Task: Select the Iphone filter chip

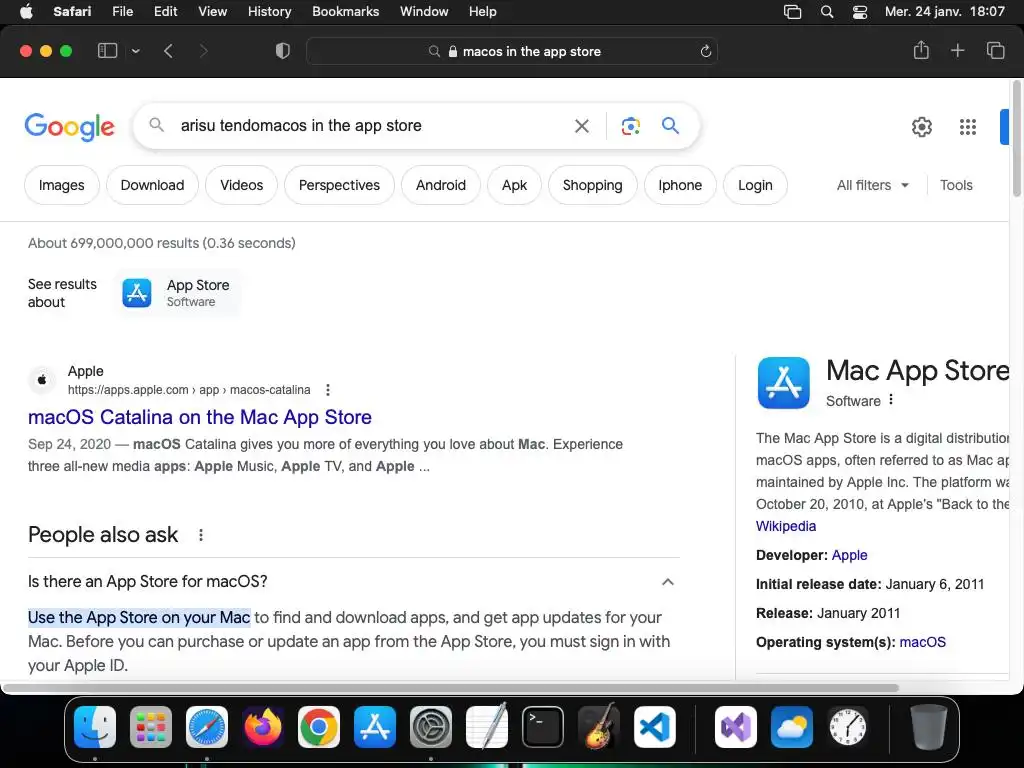Action: pyautogui.click(x=680, y=185)
